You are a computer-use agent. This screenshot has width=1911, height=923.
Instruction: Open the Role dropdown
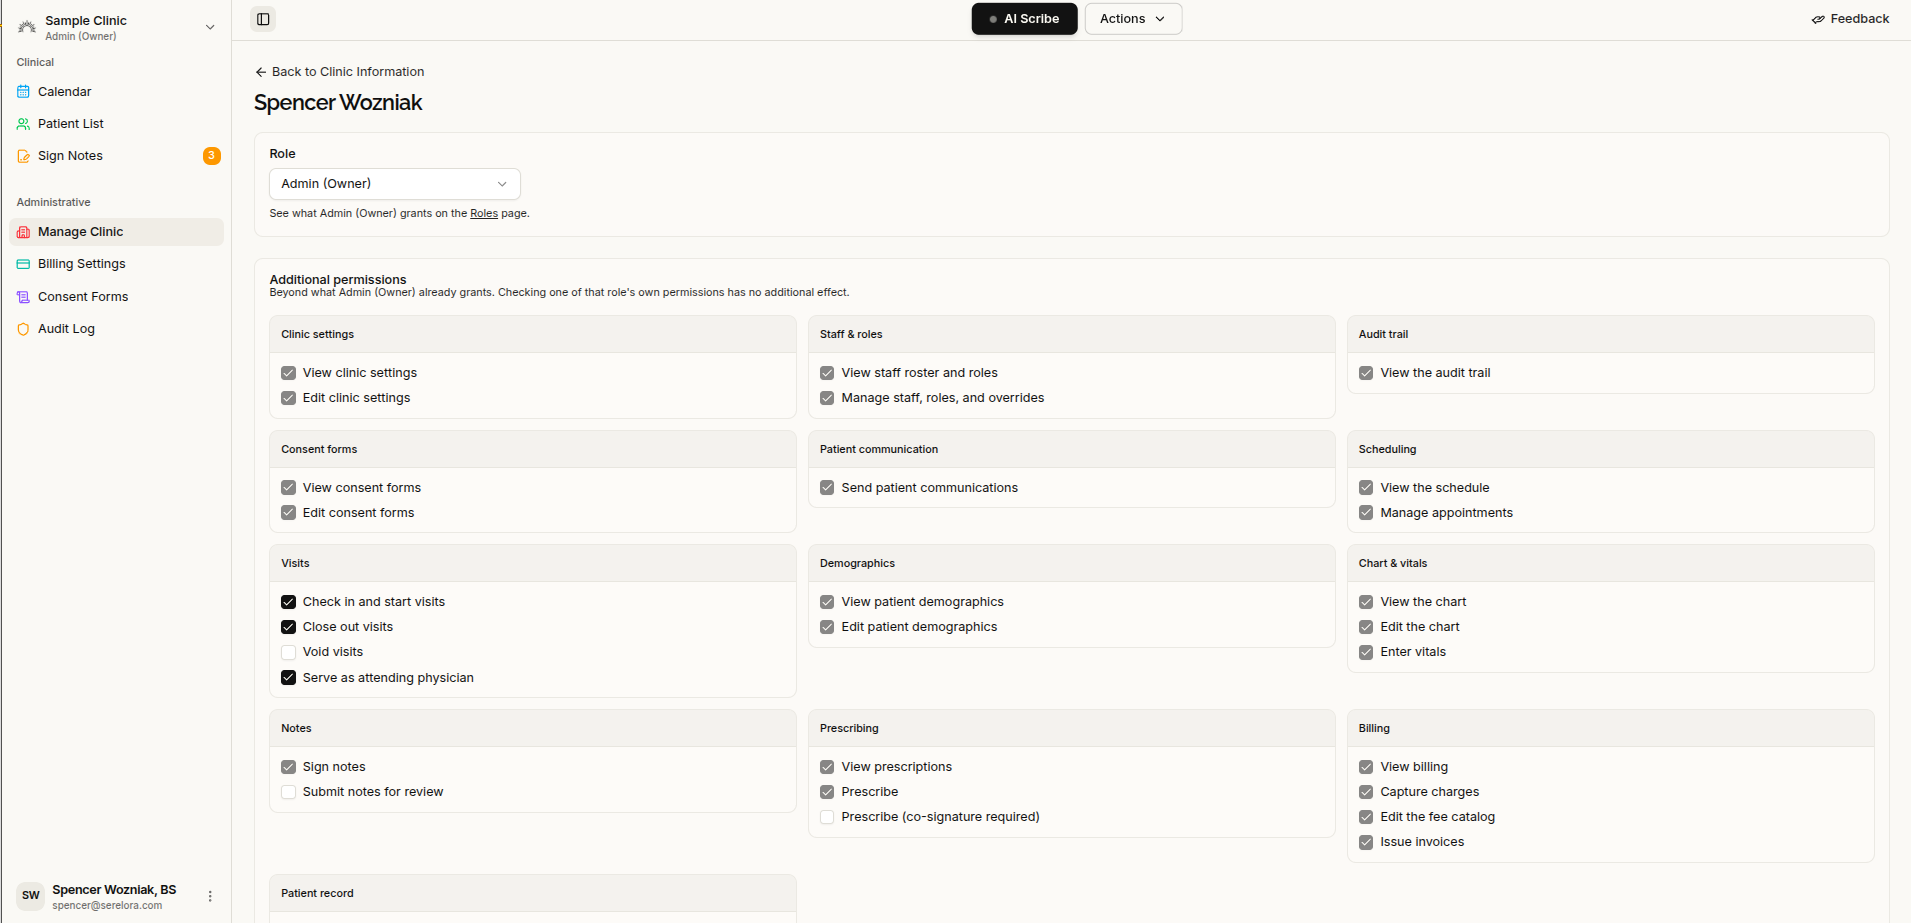pos(395,184)
